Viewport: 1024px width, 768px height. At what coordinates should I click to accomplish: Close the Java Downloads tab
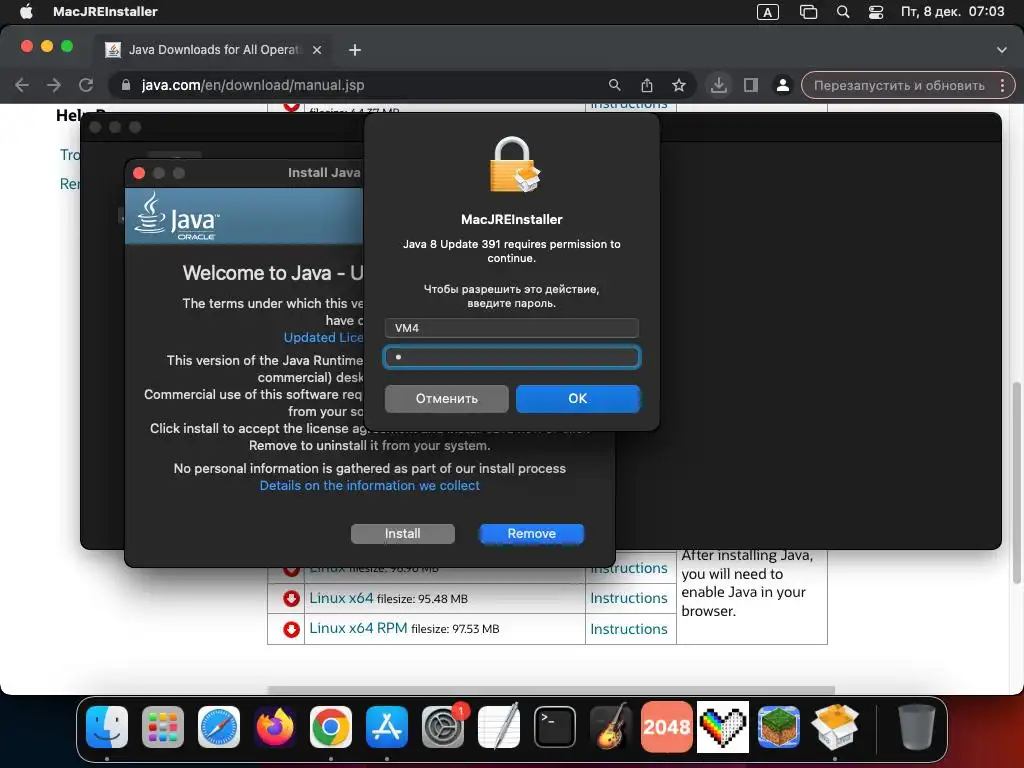tap(317, 50)
